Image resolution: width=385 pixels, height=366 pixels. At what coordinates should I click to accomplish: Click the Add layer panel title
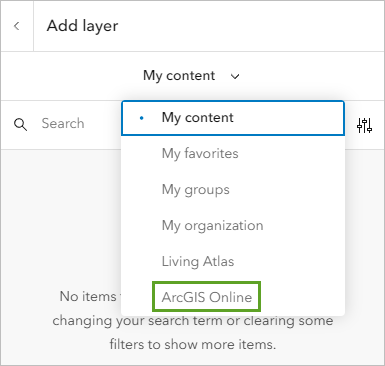82,26
